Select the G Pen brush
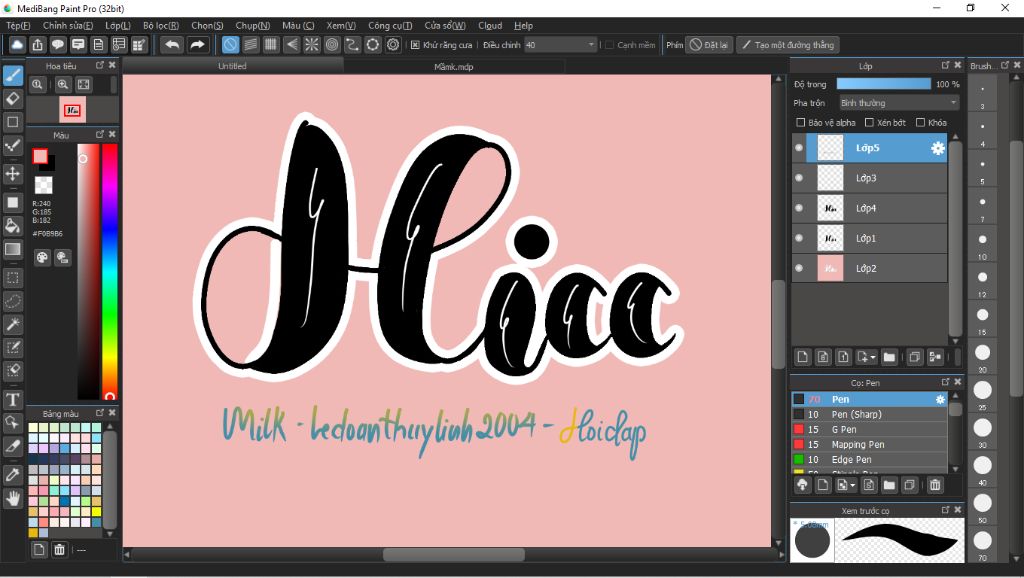Screen dimensions: 1024x578 [869, 429]
